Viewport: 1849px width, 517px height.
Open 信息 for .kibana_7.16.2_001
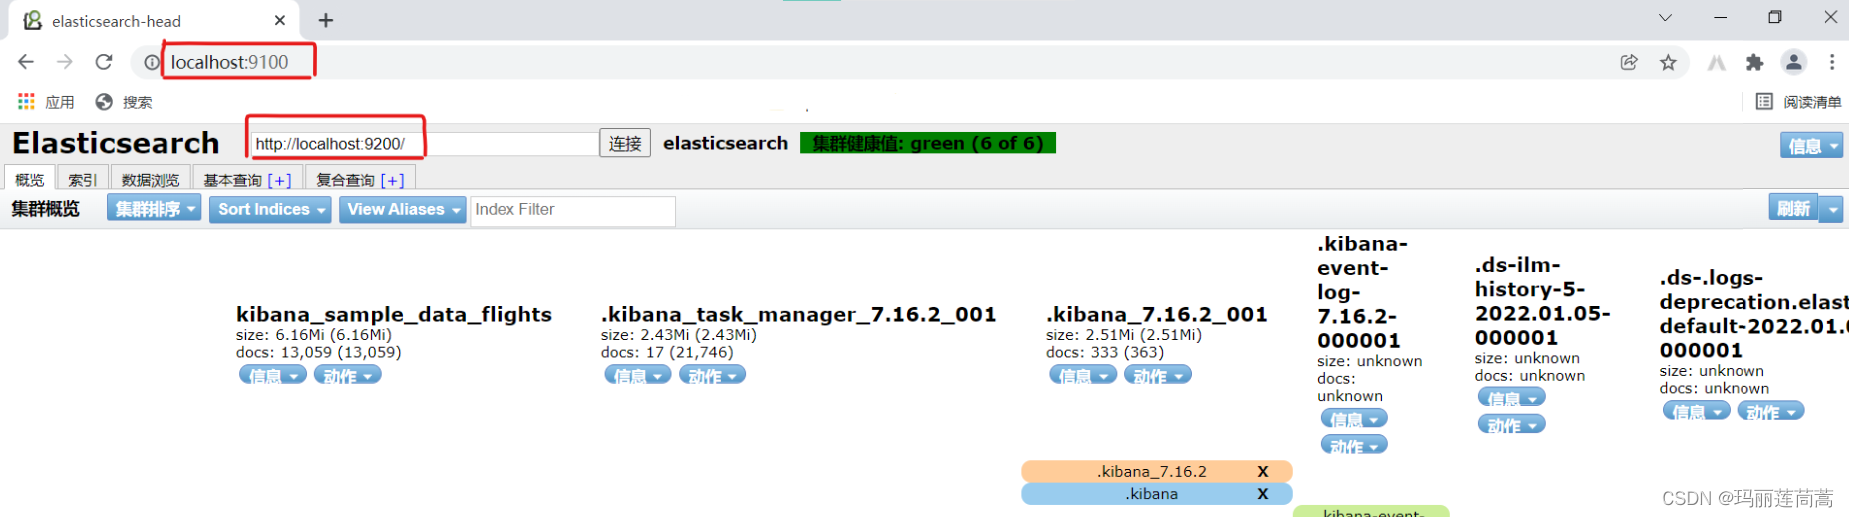pos(1083,375)
